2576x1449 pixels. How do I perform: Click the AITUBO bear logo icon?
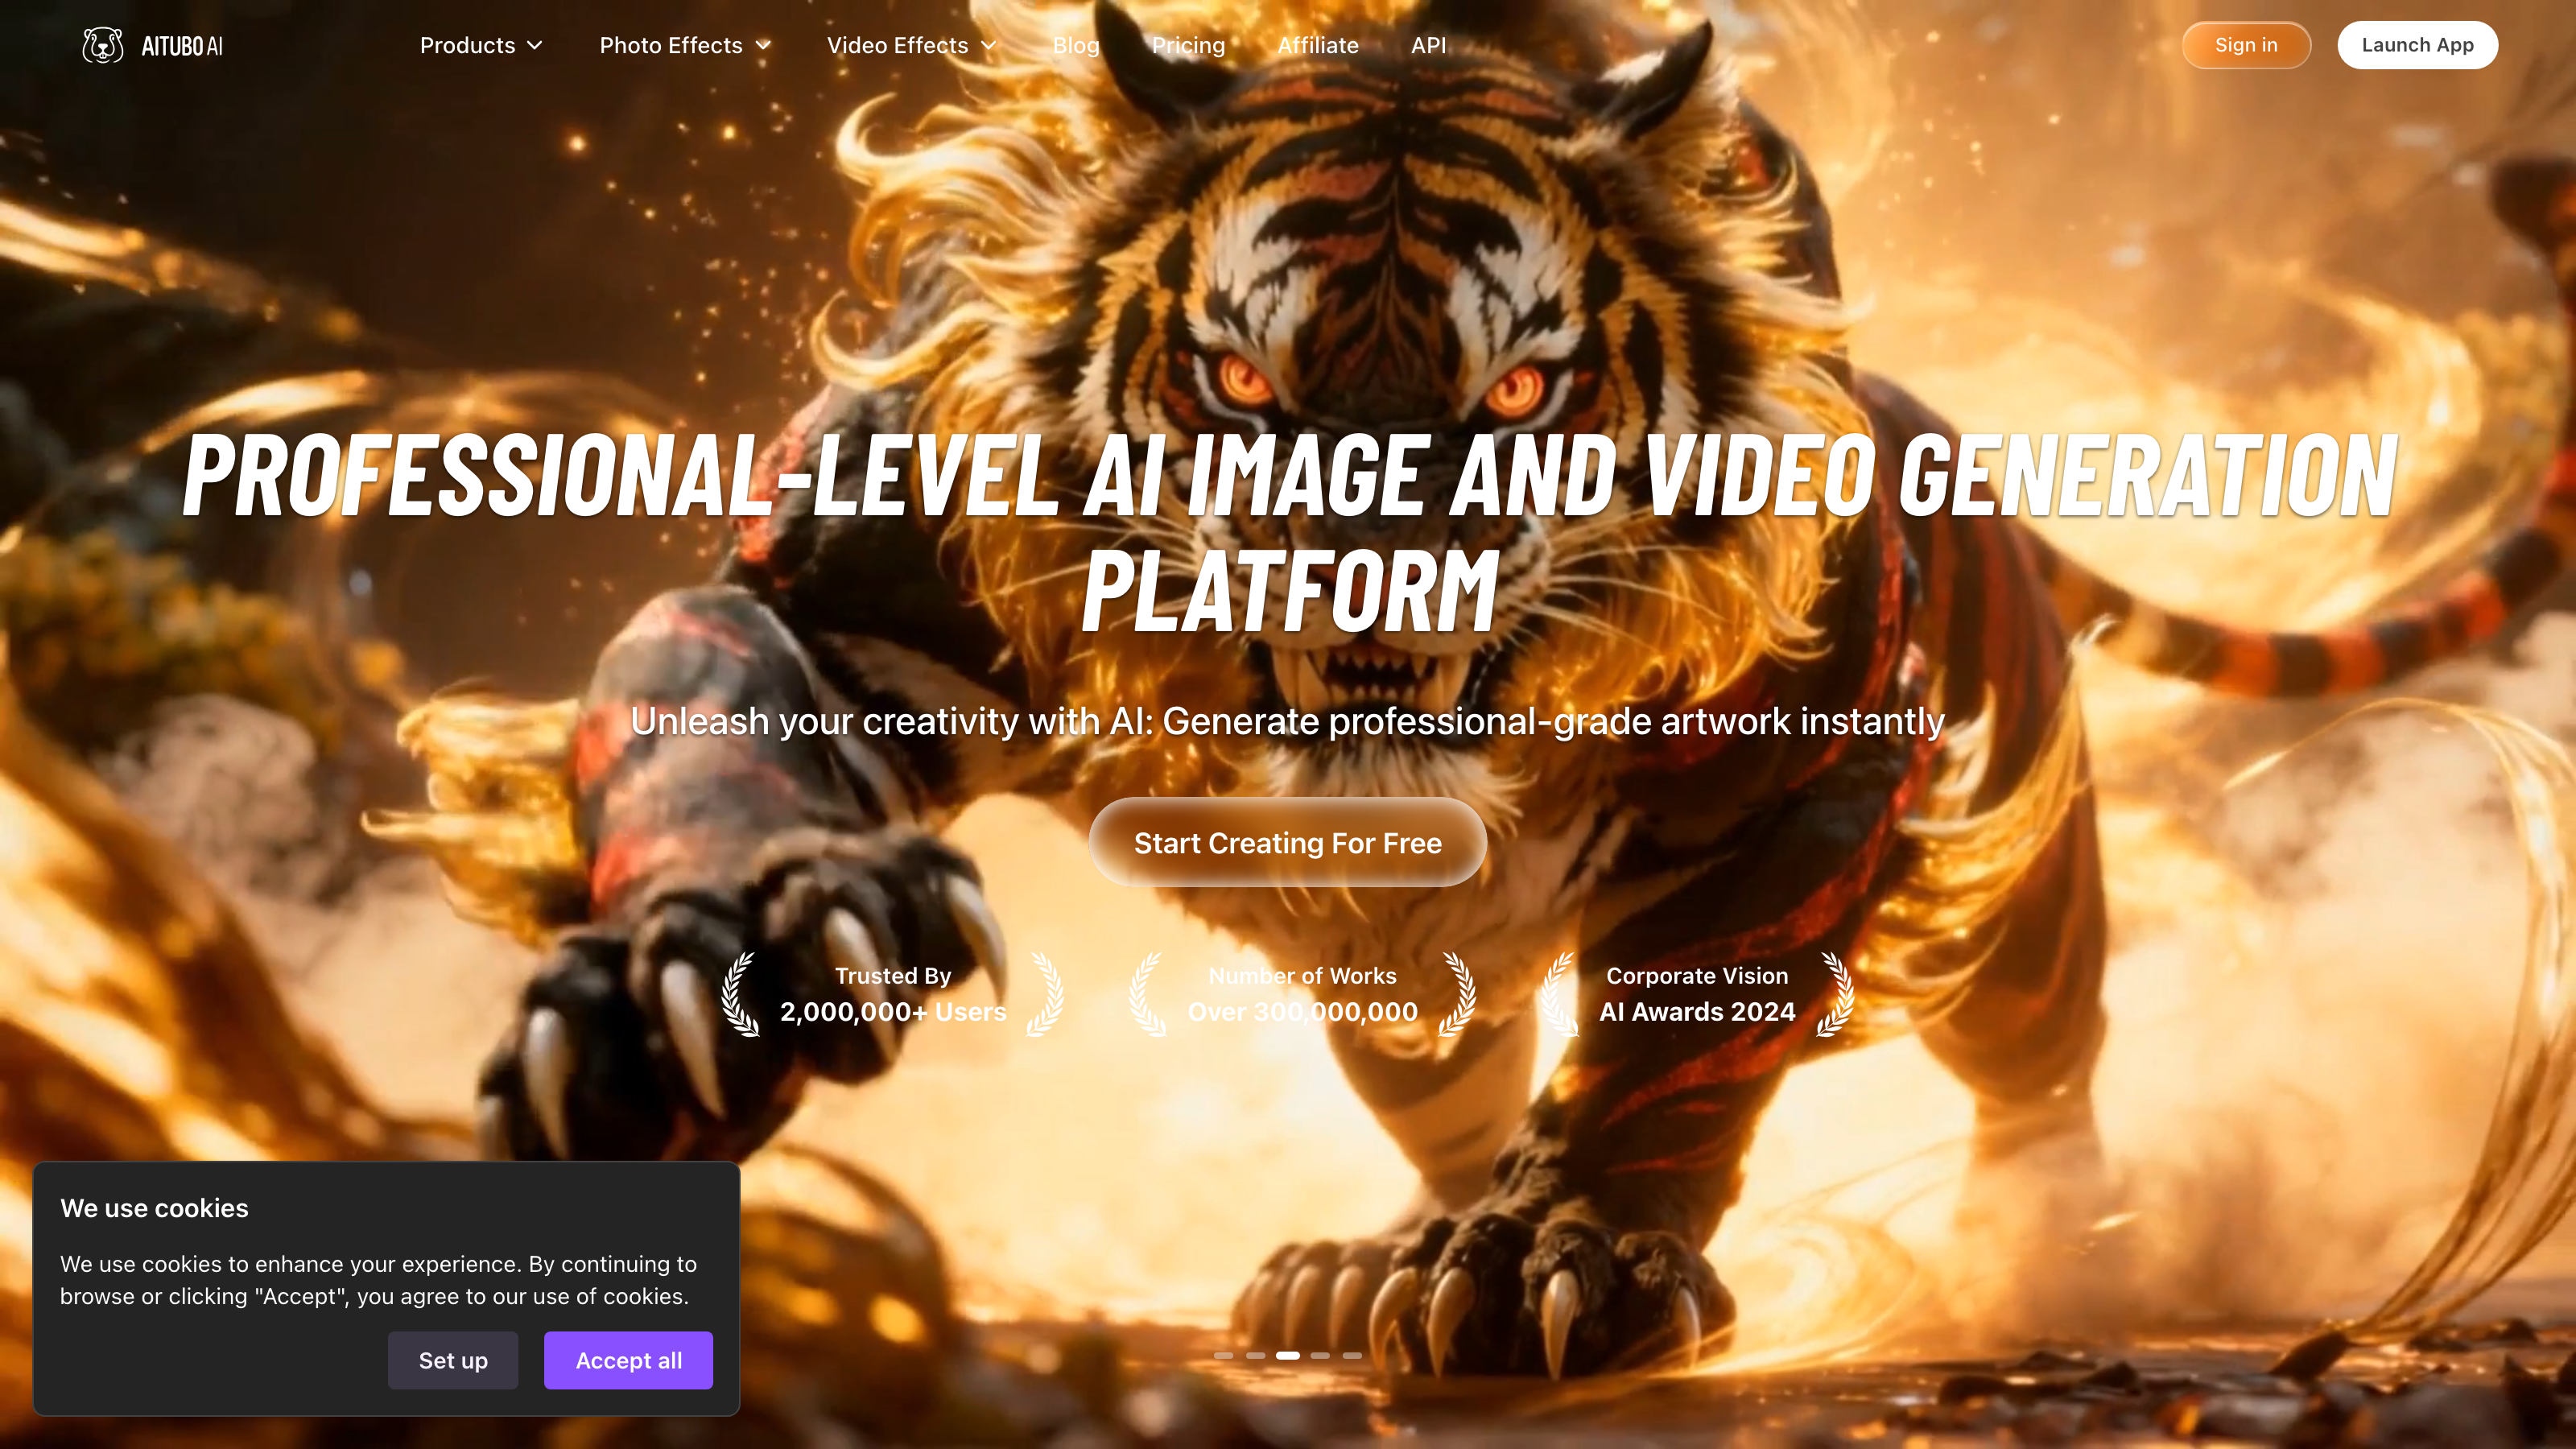click(102, 45)
